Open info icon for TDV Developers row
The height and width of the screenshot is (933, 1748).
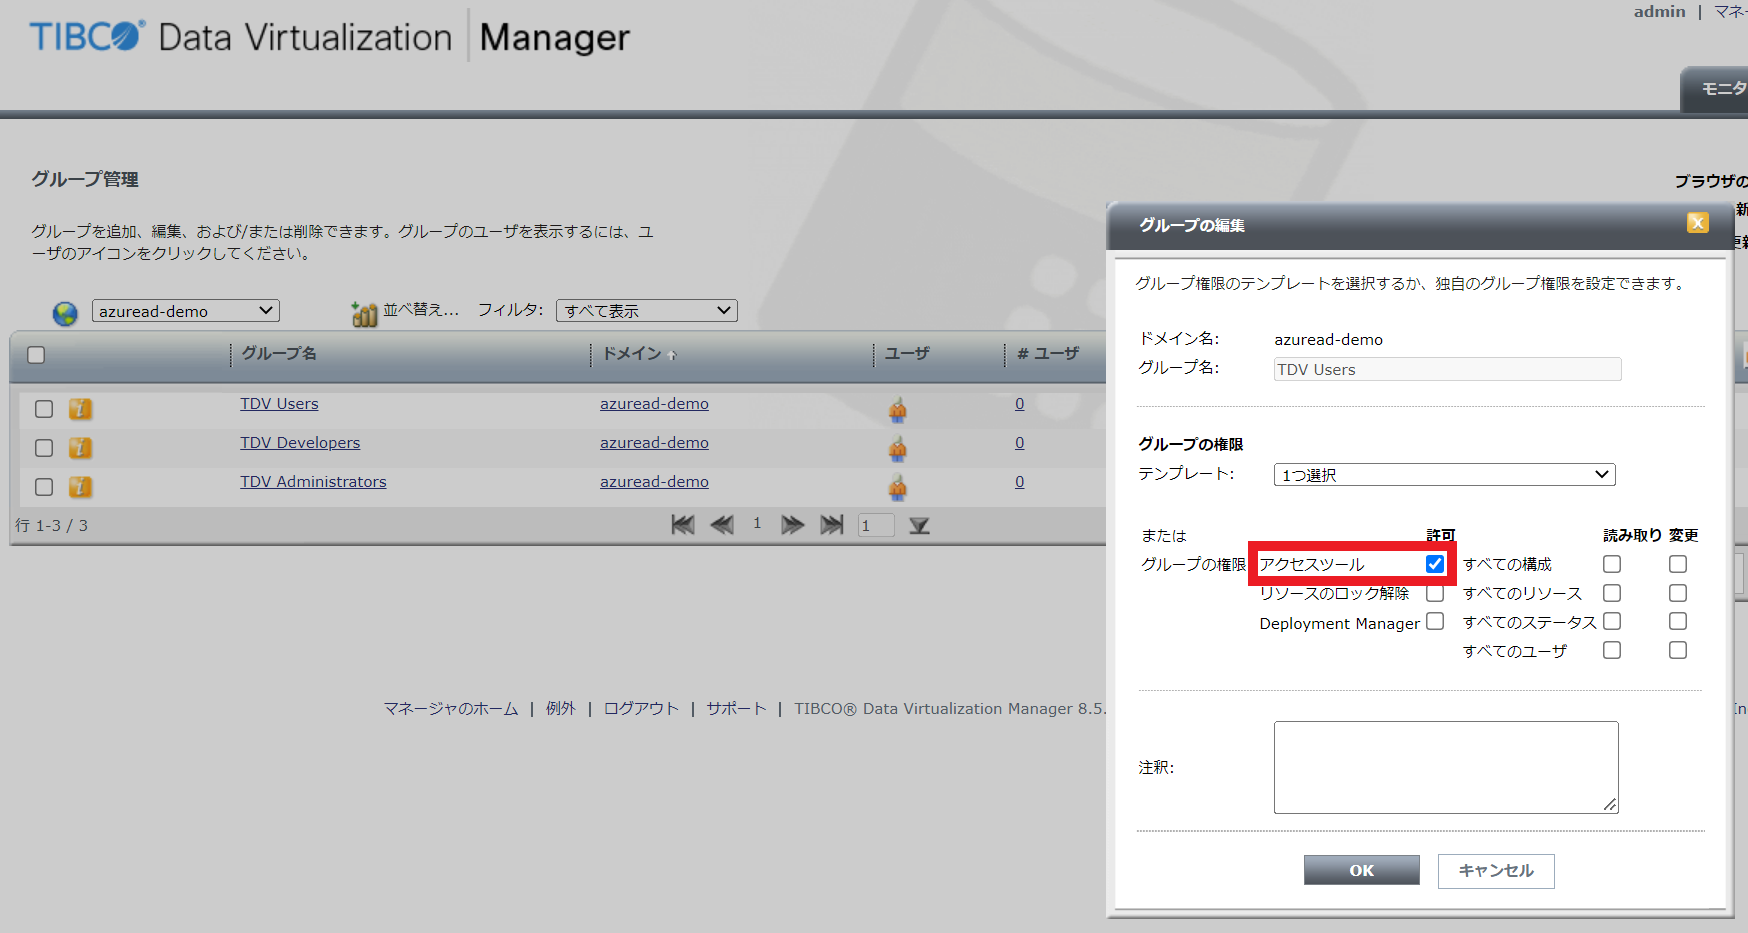point(80,448)
